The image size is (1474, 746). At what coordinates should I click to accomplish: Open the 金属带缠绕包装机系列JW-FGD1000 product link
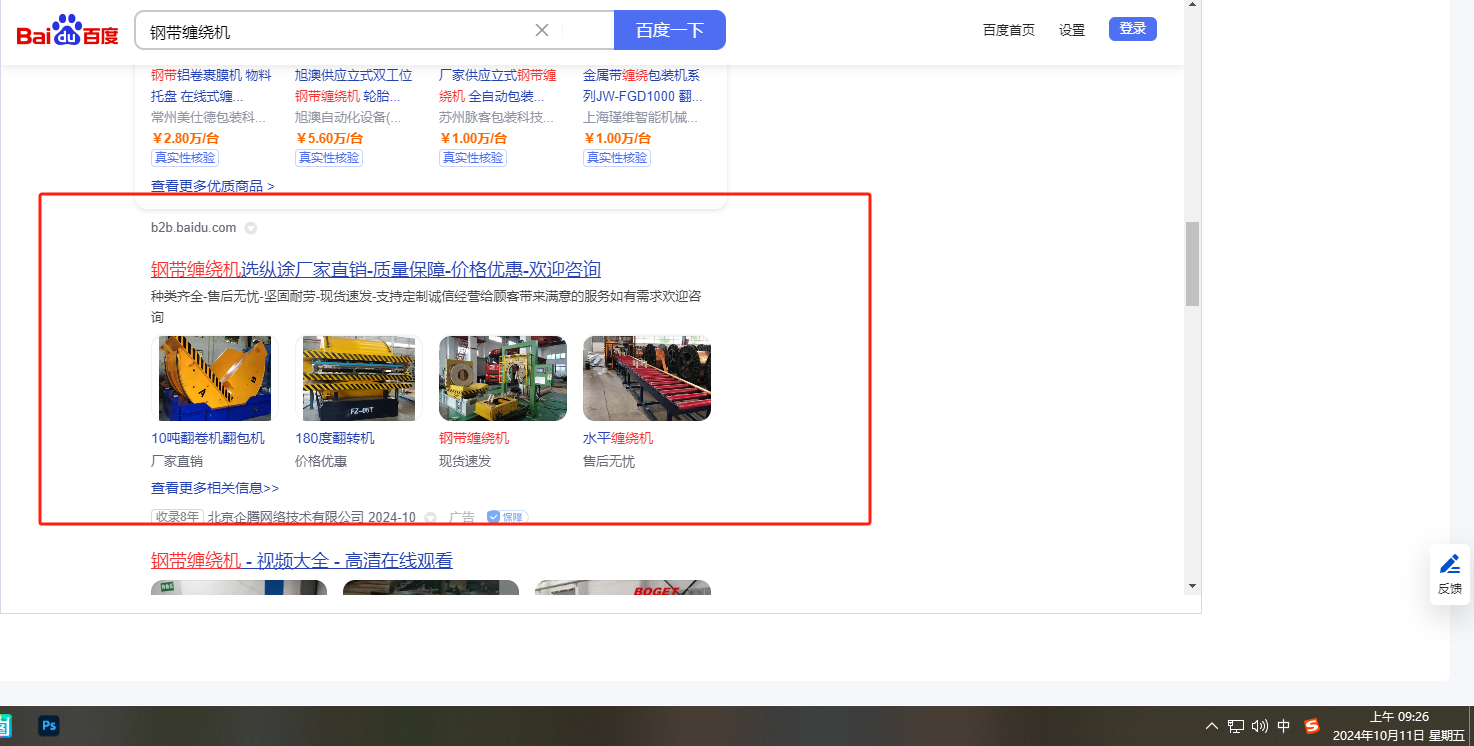[x=643, y=86]
